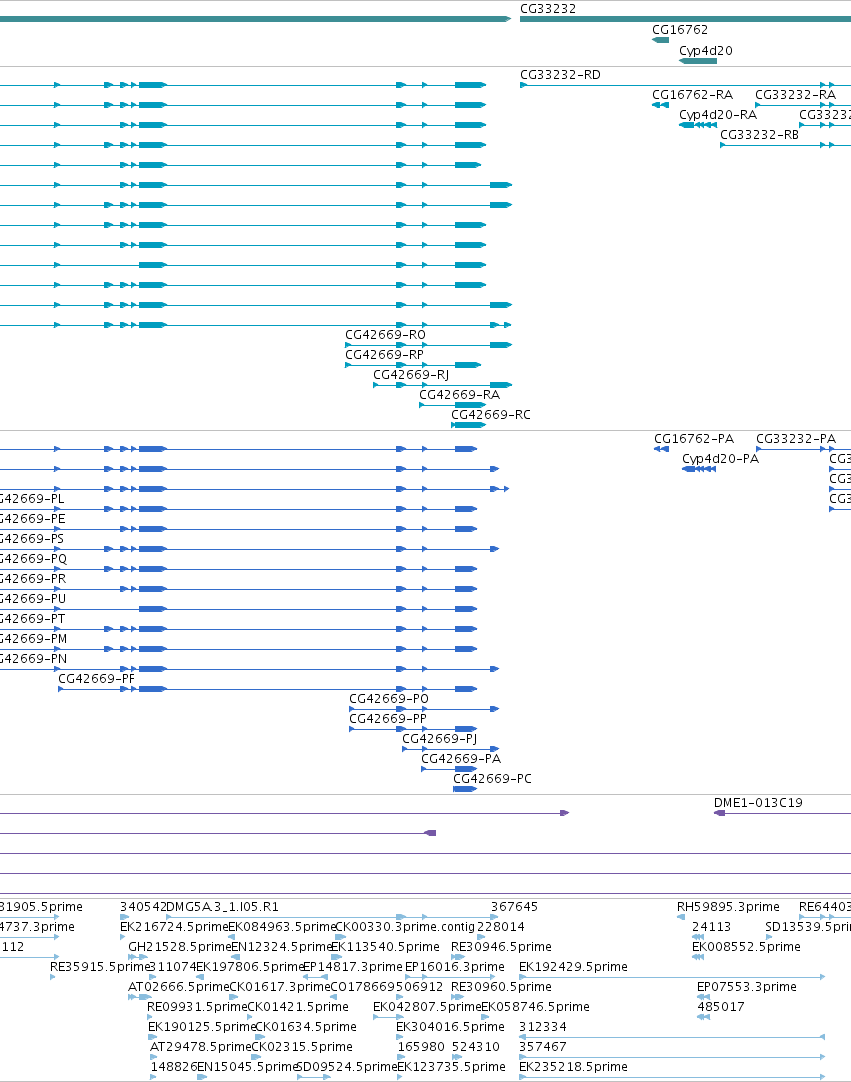Select the CG33232-PA protein label

point(796,439)
